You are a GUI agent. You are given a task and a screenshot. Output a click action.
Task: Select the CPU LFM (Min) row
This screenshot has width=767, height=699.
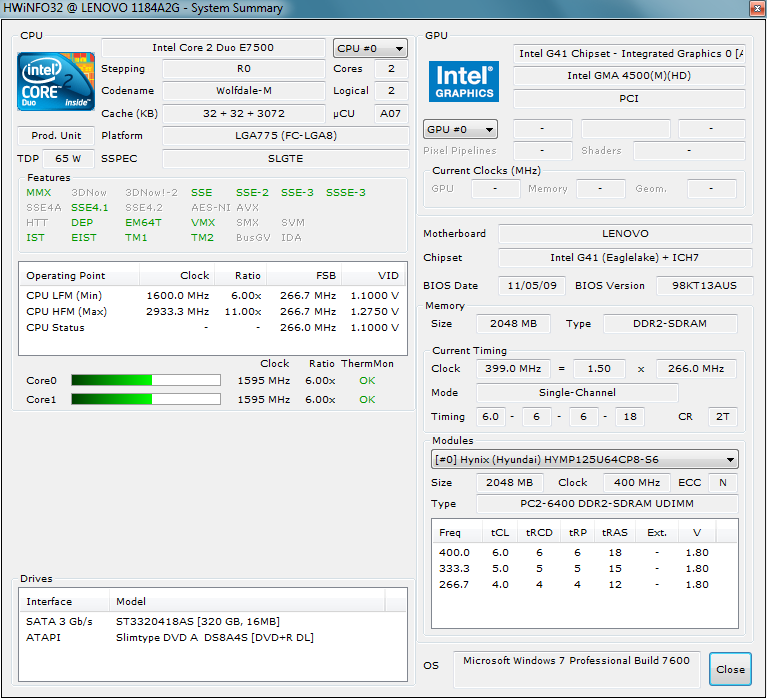click(212, 296)
